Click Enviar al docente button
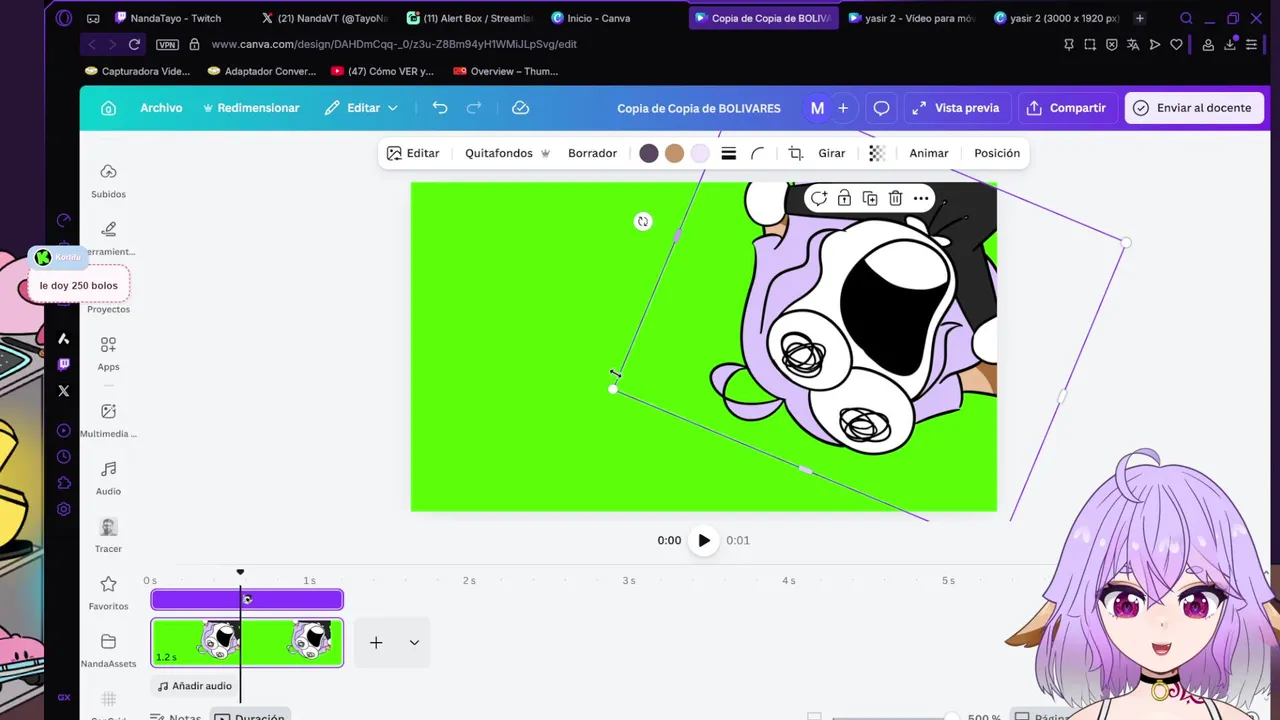The image size is (1280, 720). [1193, 108]
